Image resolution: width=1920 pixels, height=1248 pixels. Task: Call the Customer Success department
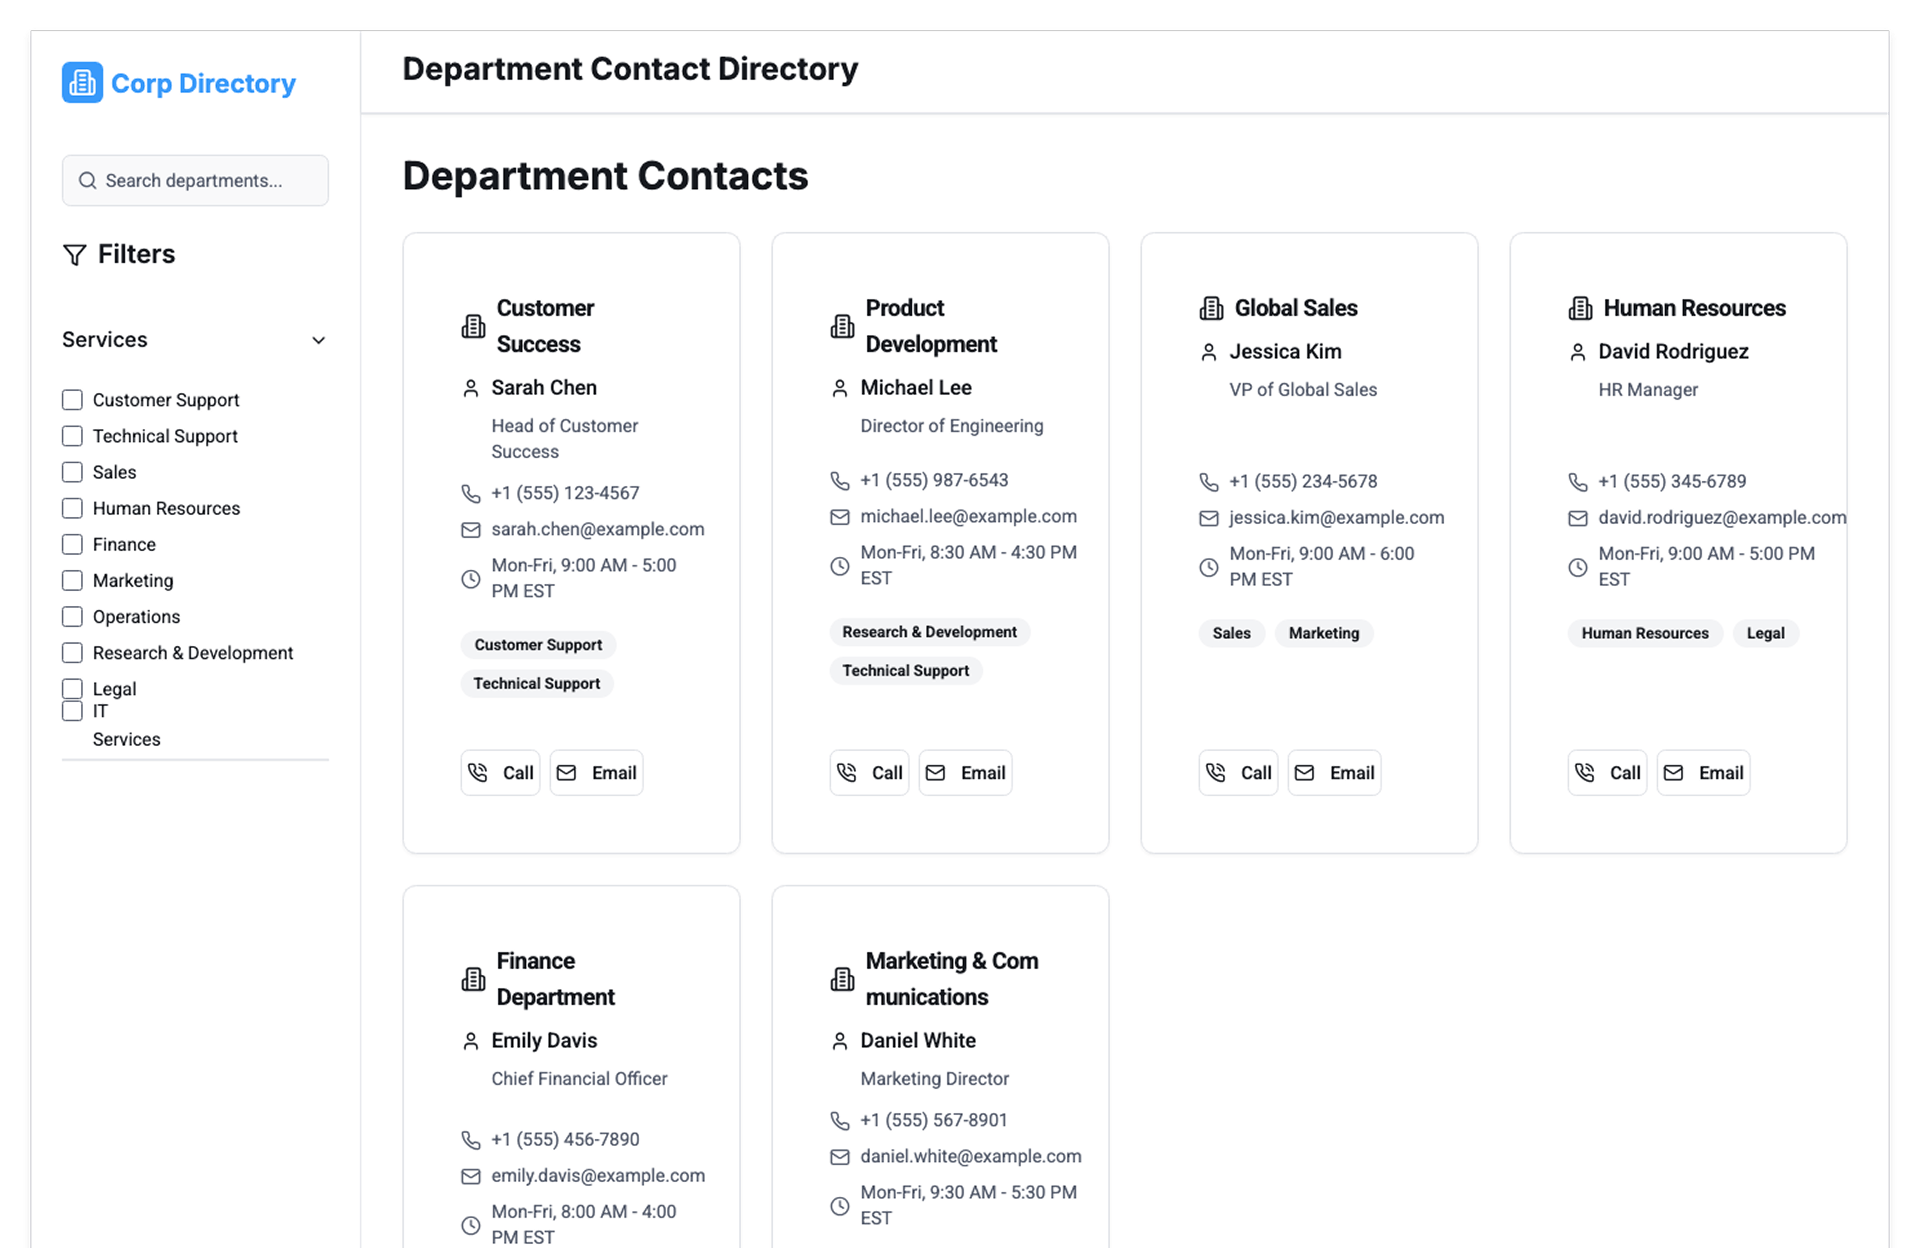pos(500,773)
